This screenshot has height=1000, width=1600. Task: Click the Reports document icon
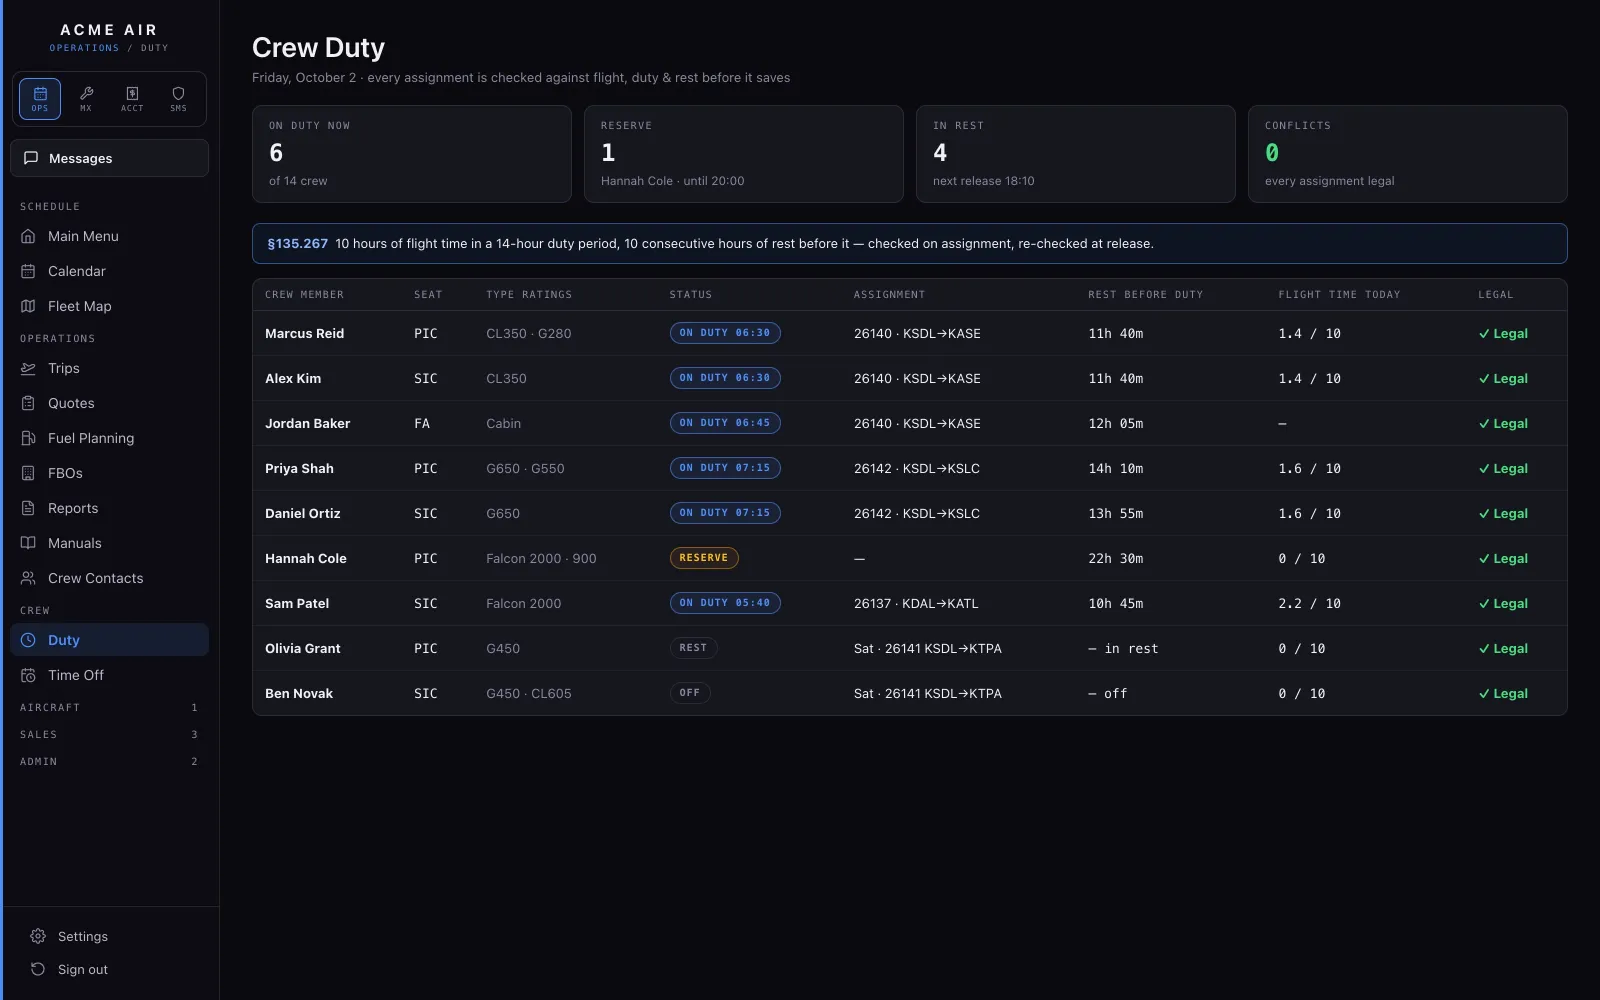point(28,508)
